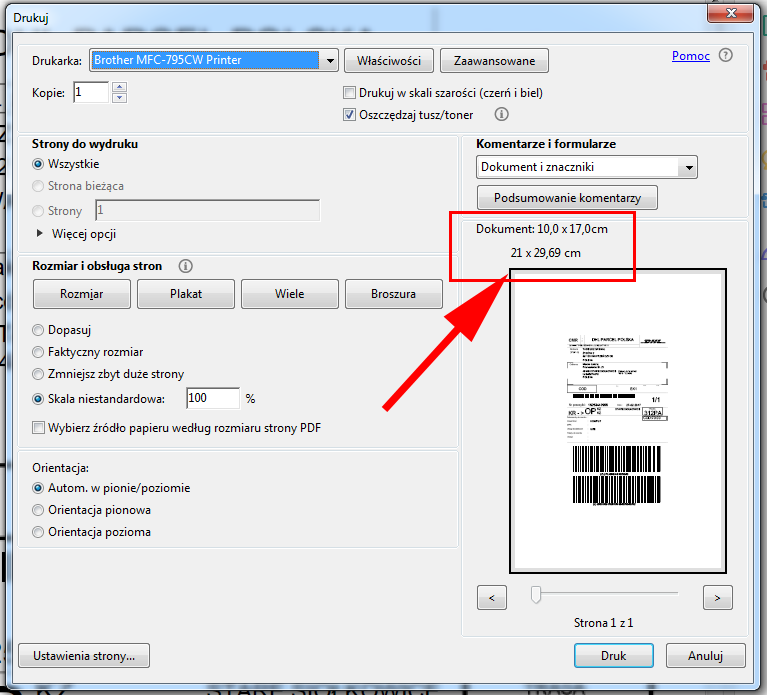This screenshot has height=695, width=767.
Task: Open the Pomoc help link
Action: click(x=690, y=56)
